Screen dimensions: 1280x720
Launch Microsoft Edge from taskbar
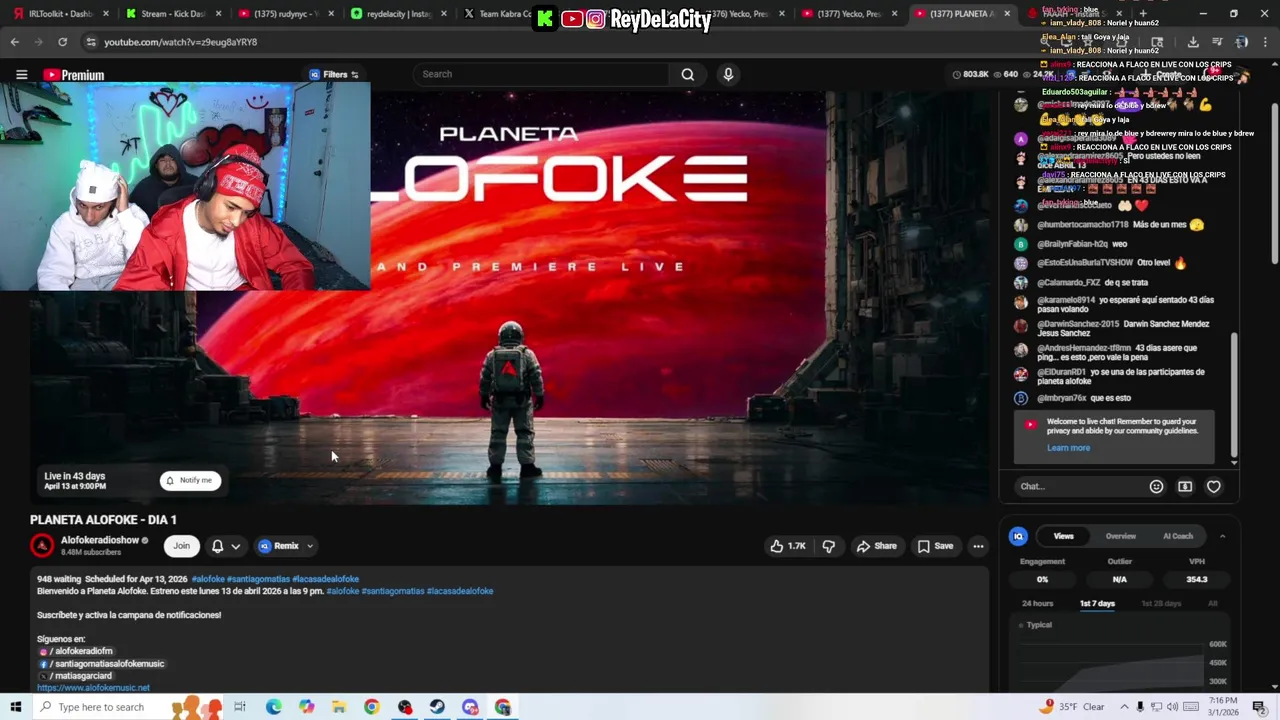coord(273,707)
